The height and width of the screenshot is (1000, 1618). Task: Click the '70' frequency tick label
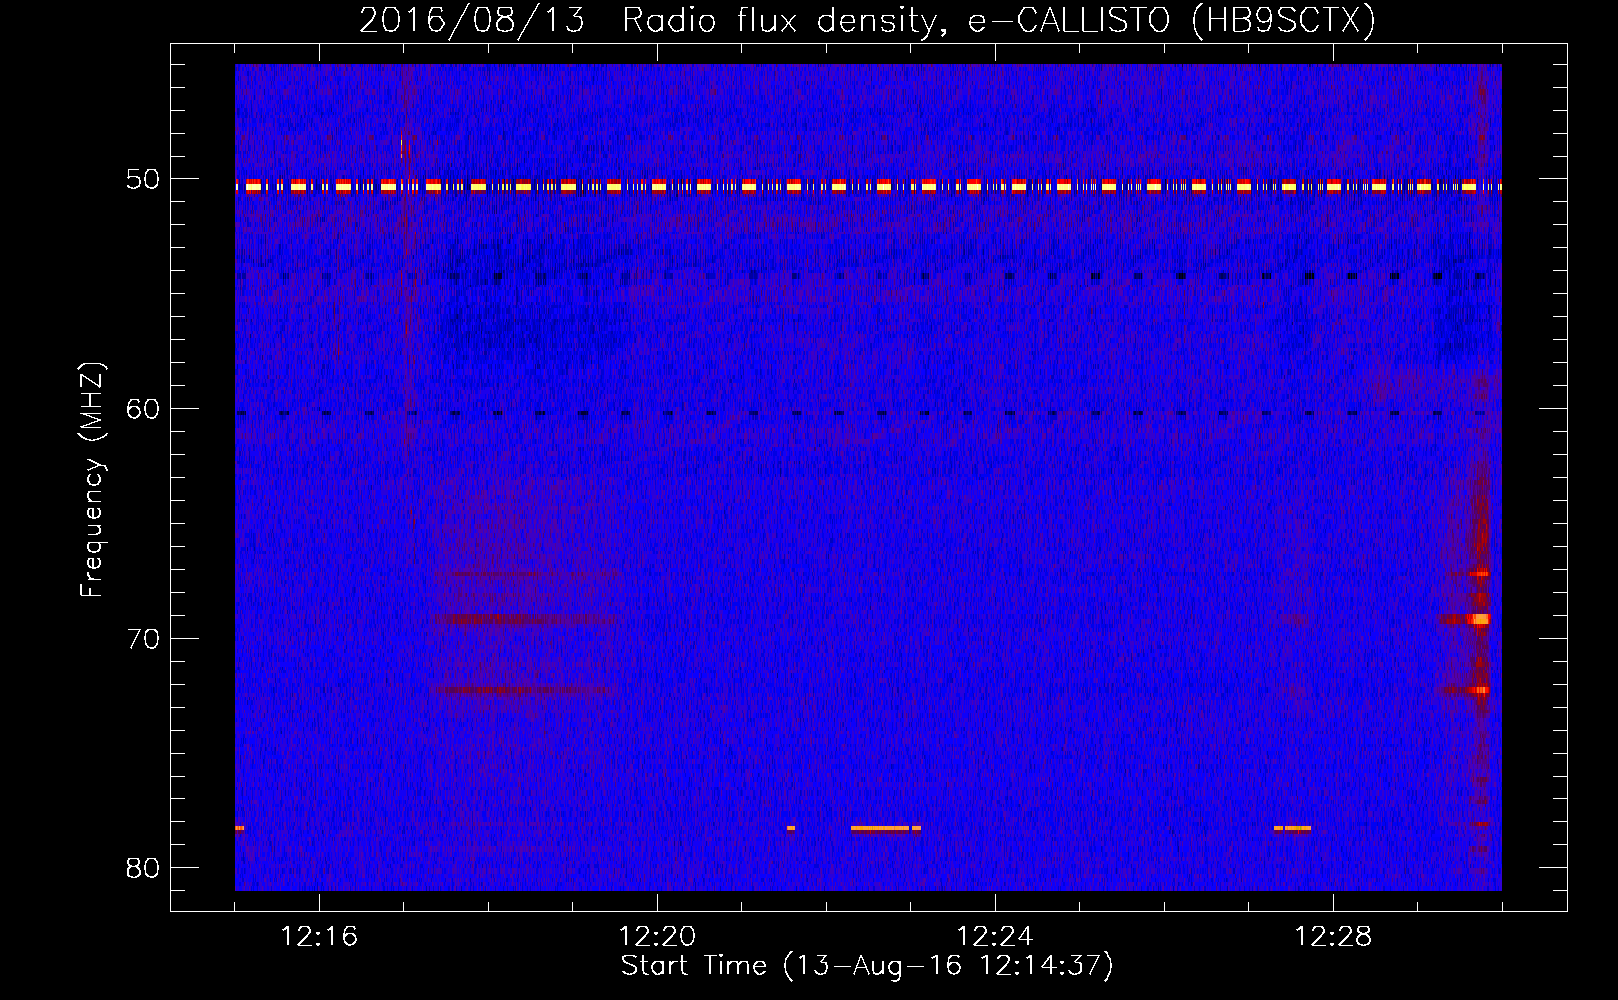point(143,639)
